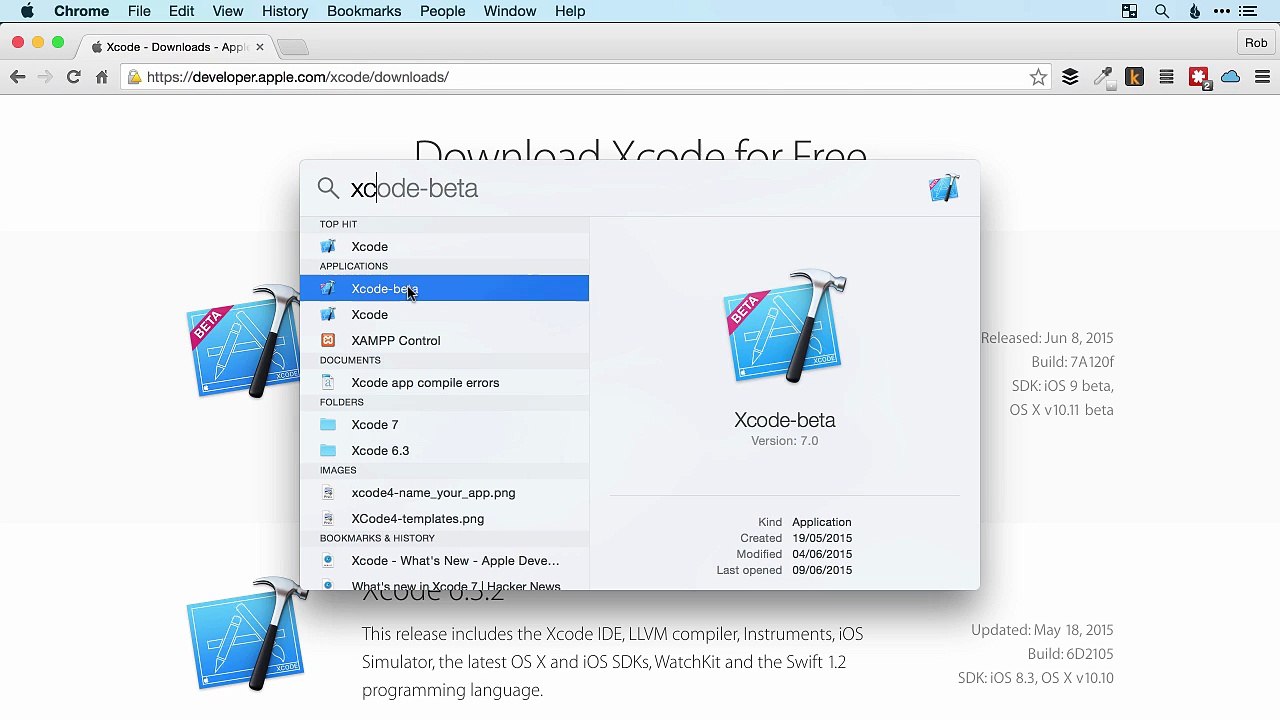
Task: Open the Chrome home page
Action: click(101, 77)
